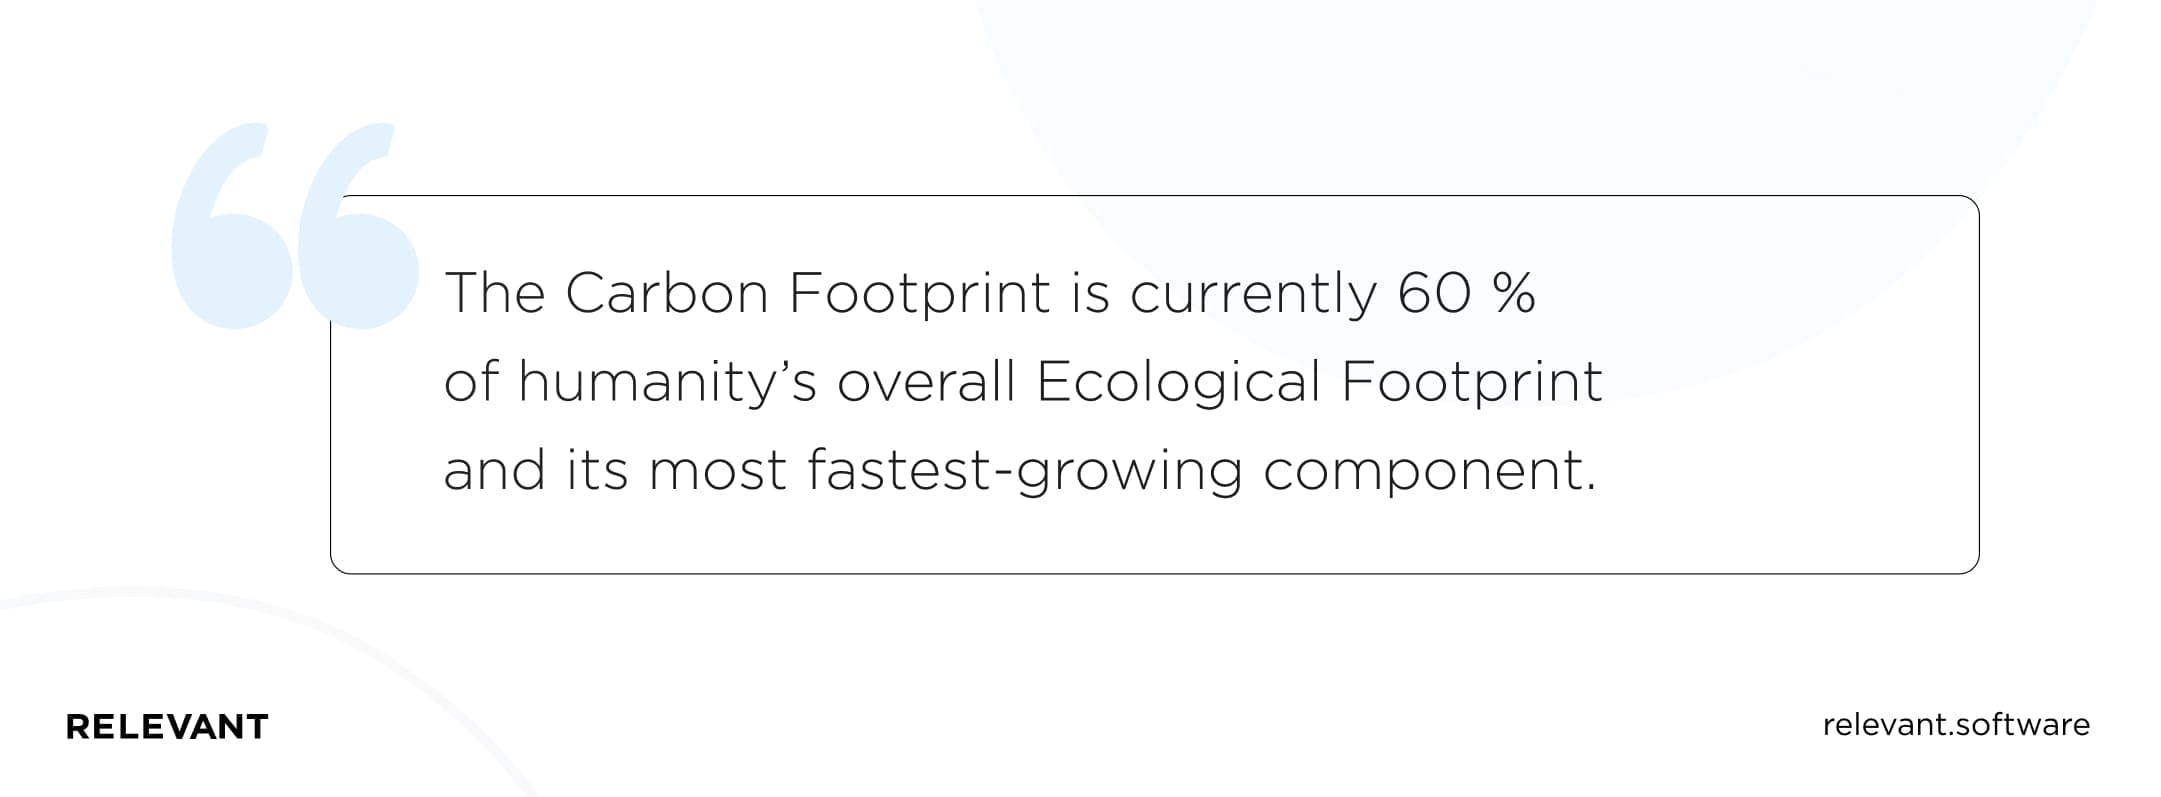
Task: Click the word "most" in the quote
Action: [x=717, y=470]
